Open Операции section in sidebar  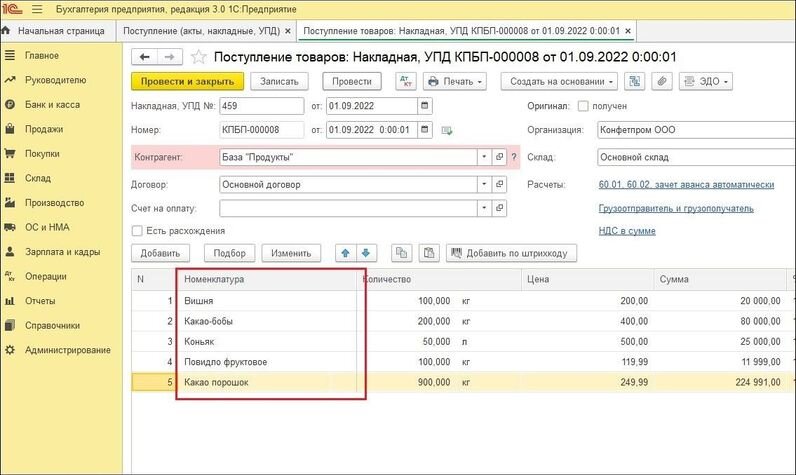click(x=46, y=276)
